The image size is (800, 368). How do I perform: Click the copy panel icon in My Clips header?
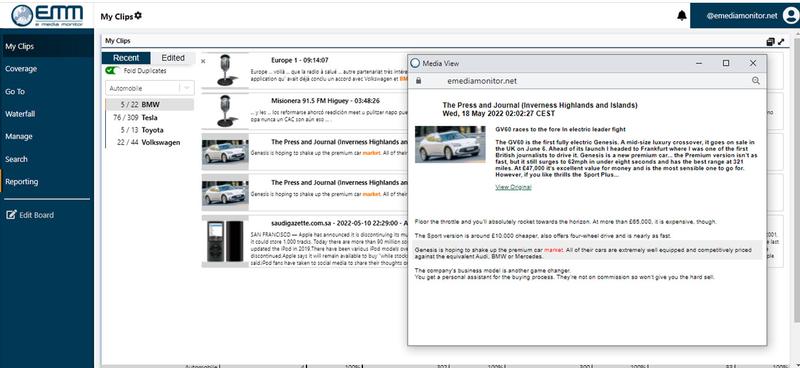(770, 41)
